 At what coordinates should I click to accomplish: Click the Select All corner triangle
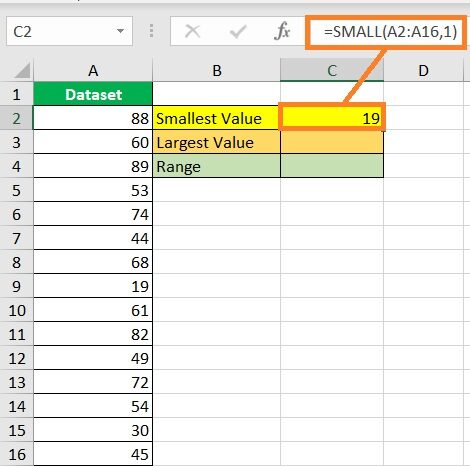coord(23,70)
